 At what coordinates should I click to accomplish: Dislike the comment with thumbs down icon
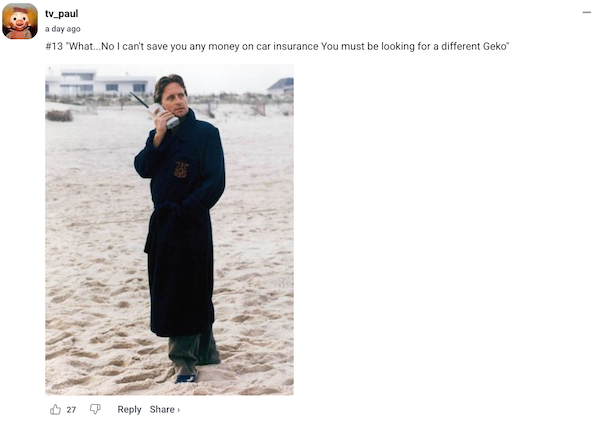pos(95,409)
